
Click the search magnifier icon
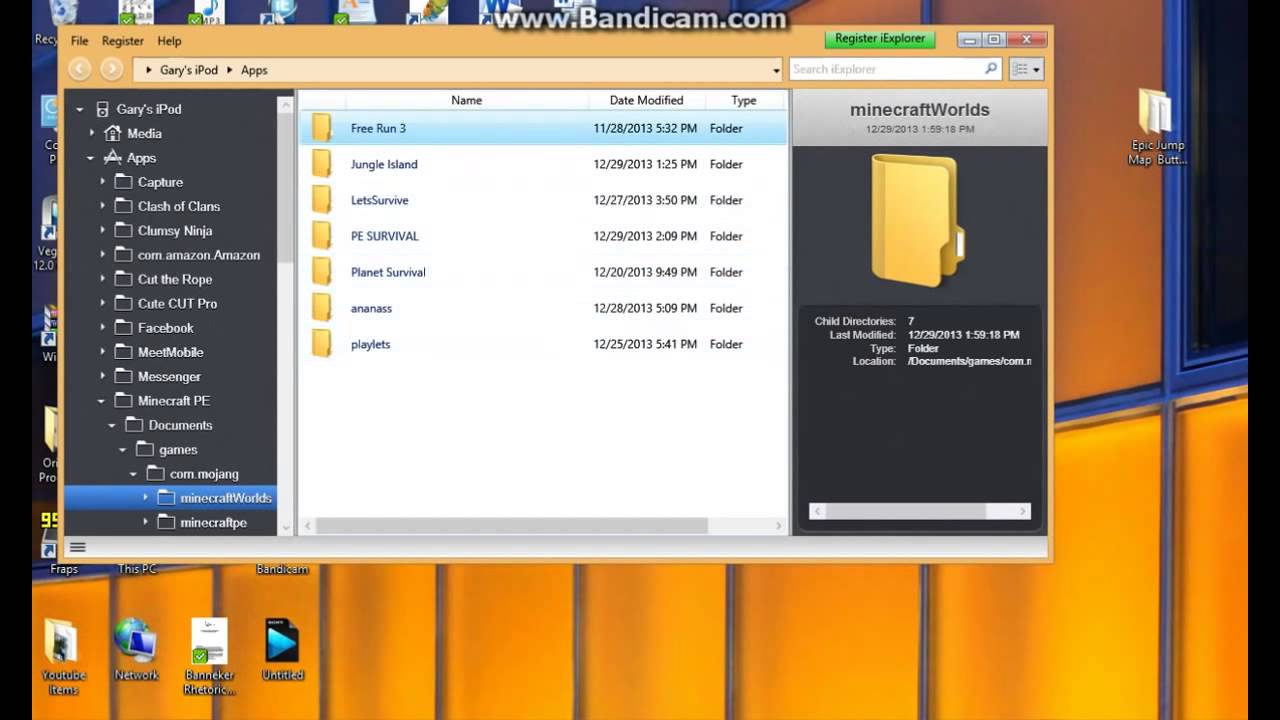click(991, 69)
